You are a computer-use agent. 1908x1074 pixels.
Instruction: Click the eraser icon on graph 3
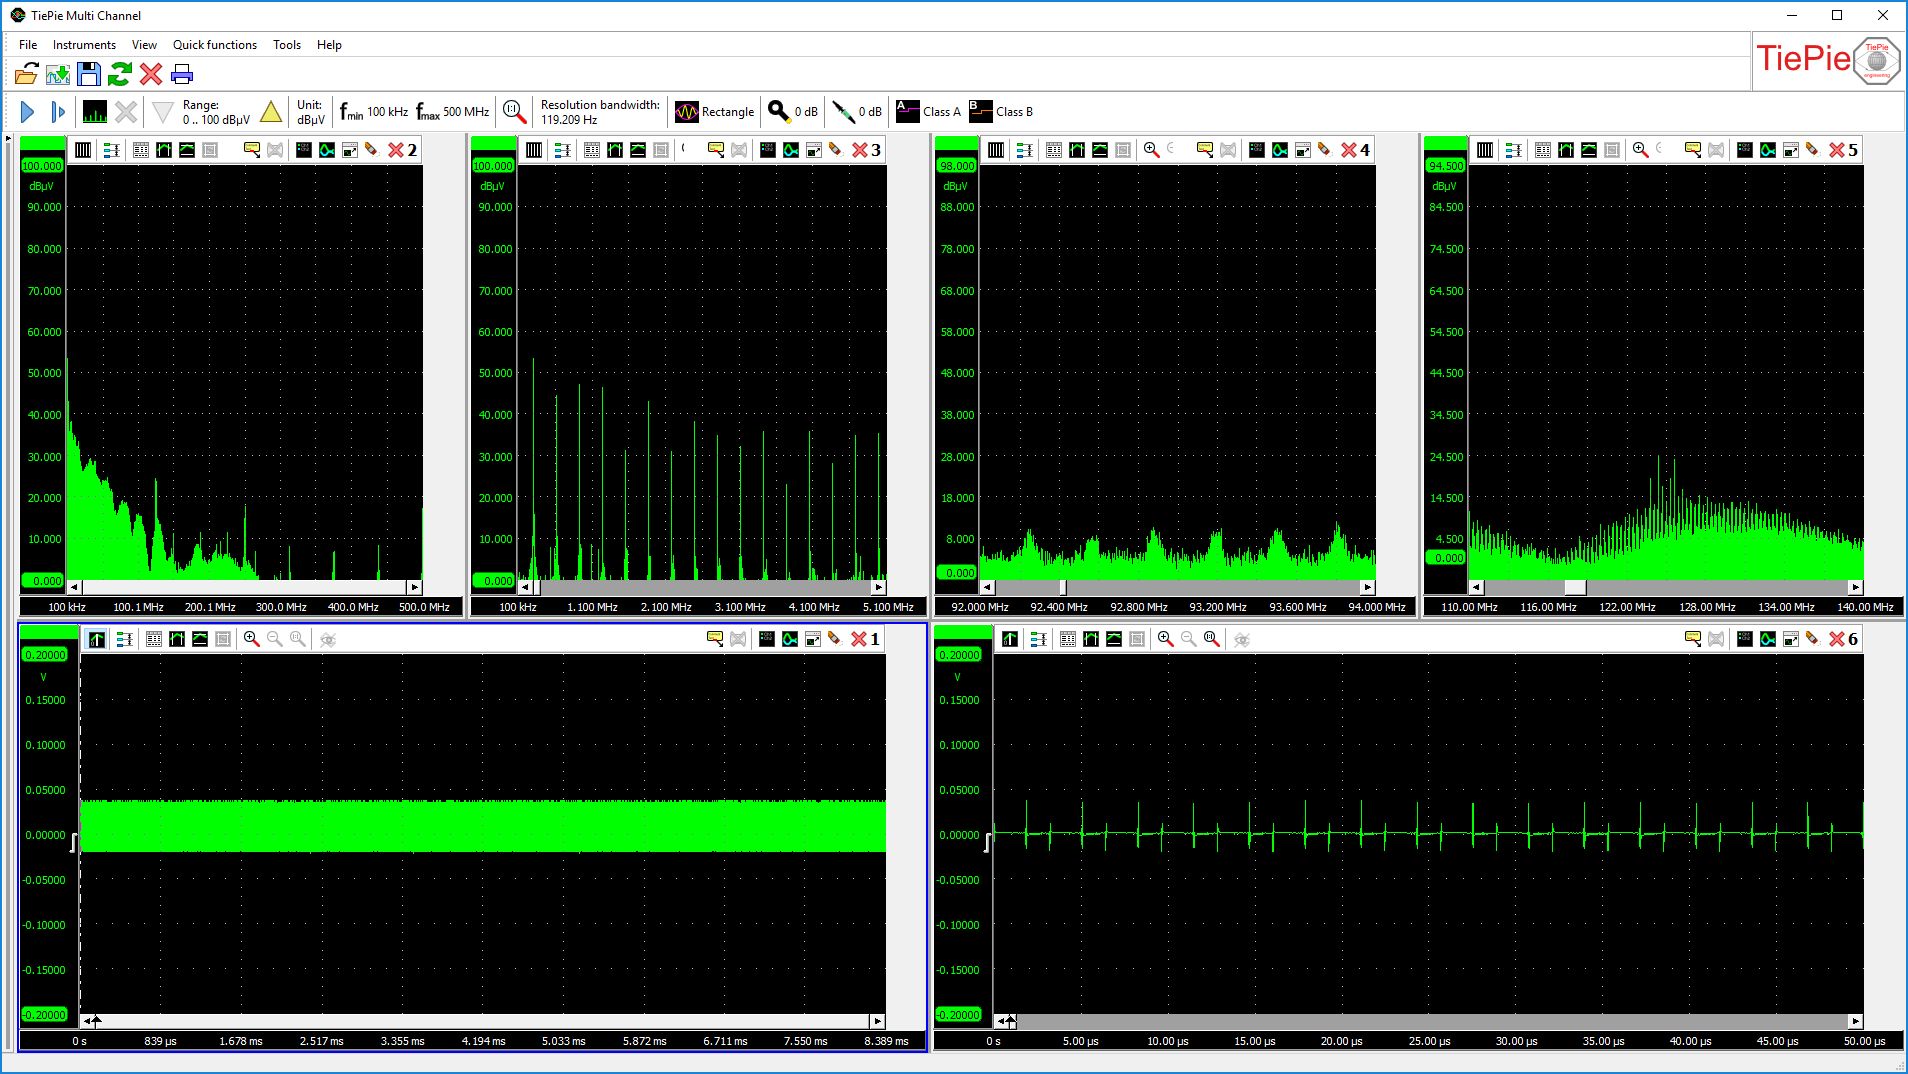coord(835,150)
